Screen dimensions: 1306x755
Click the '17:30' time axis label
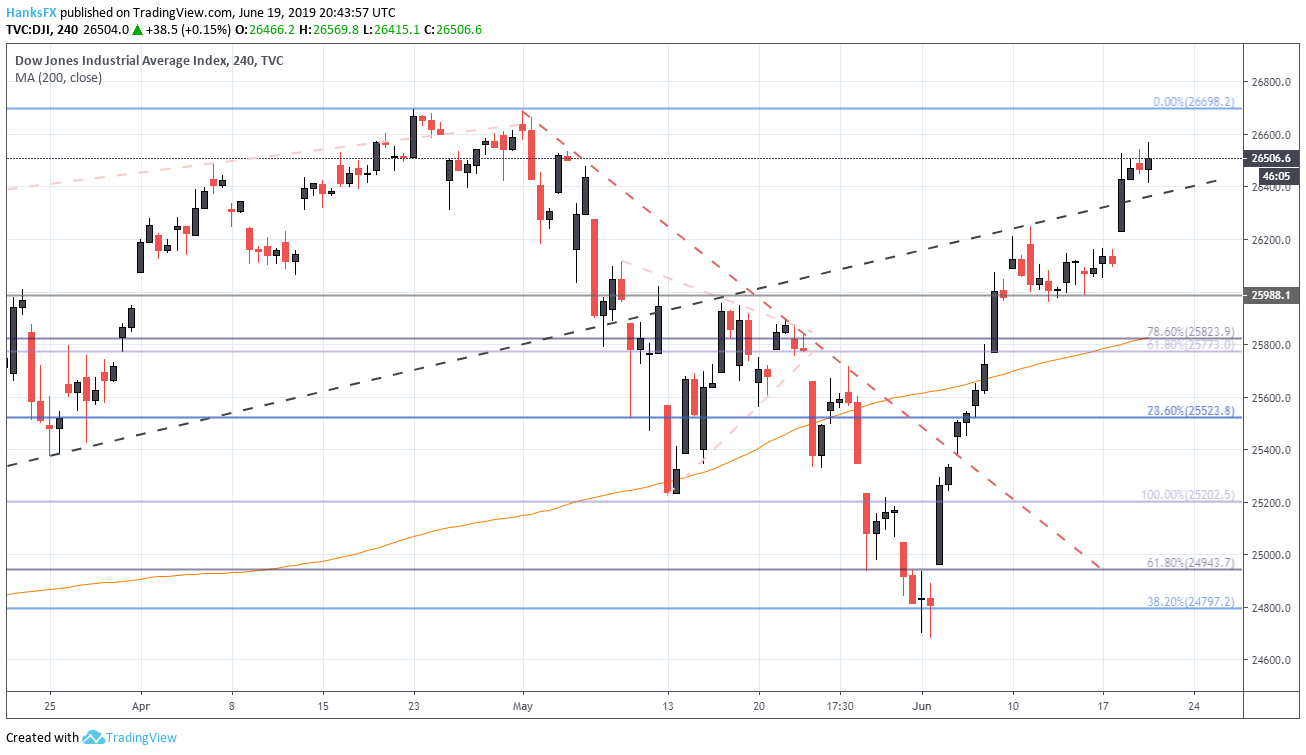[840, 704]
